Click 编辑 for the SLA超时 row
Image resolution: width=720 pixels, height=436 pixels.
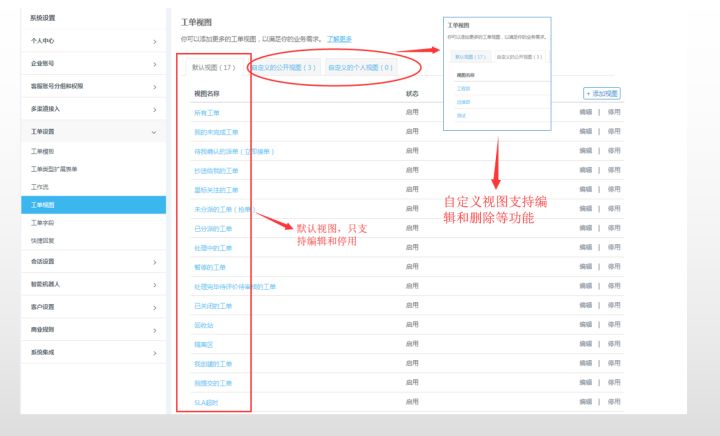coord(586,402)
